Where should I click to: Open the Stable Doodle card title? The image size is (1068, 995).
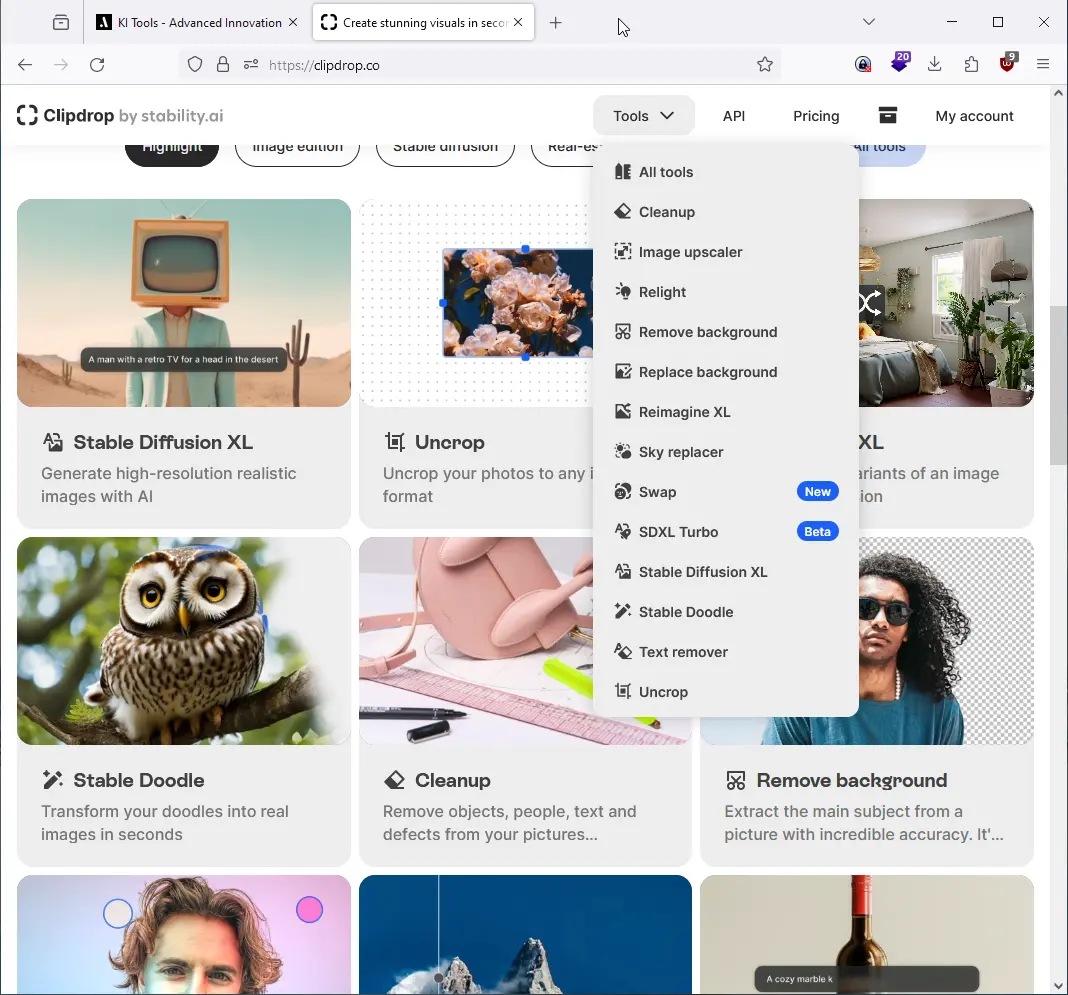138,780
